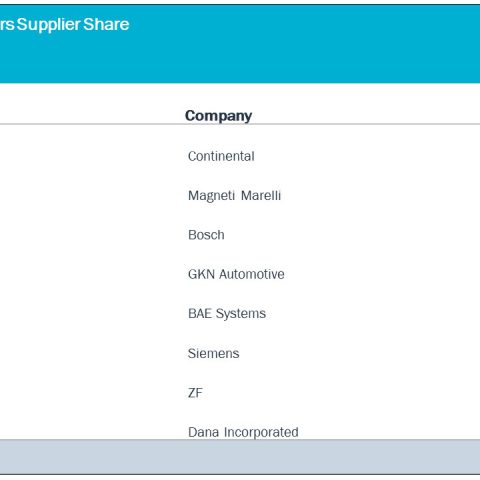
Task: Click the word Incorporated
Action: pos(261,432)
